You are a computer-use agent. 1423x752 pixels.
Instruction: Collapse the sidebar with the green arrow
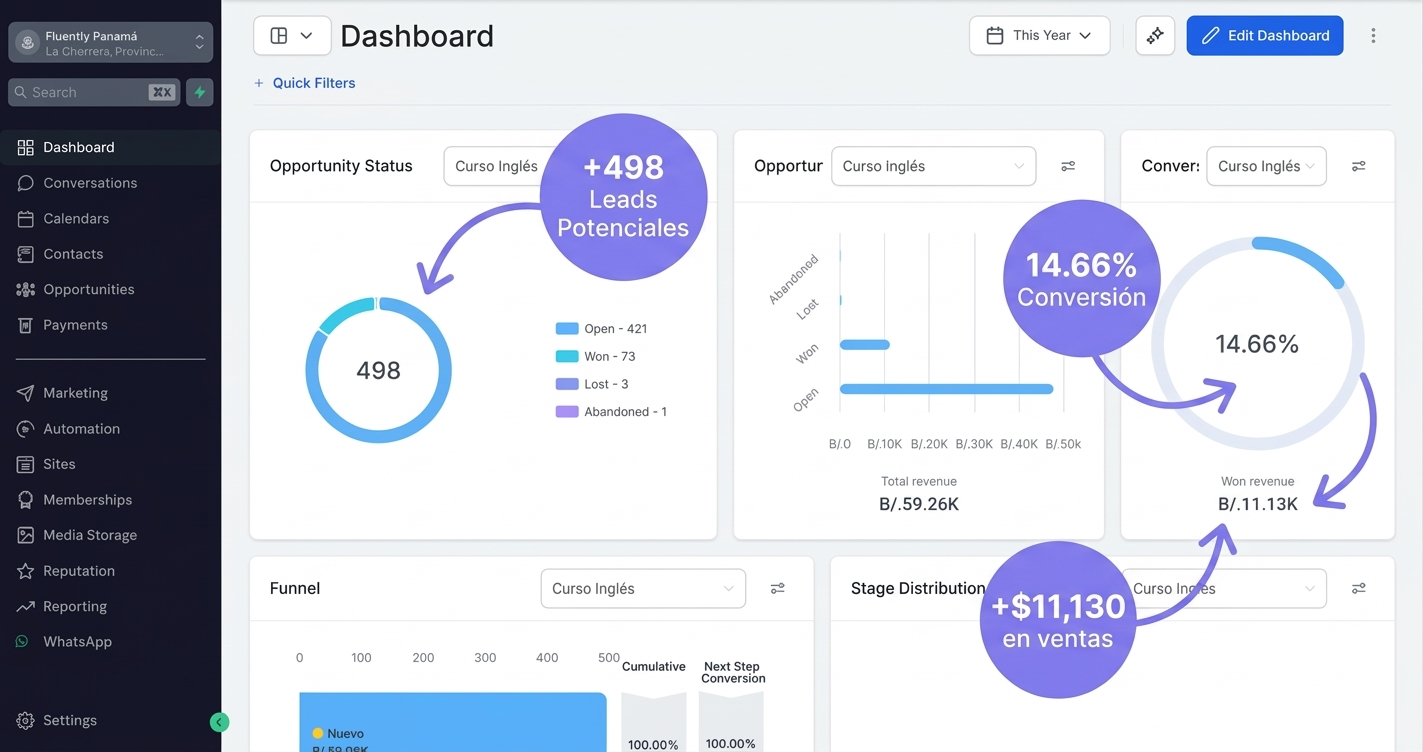(219, 722)
